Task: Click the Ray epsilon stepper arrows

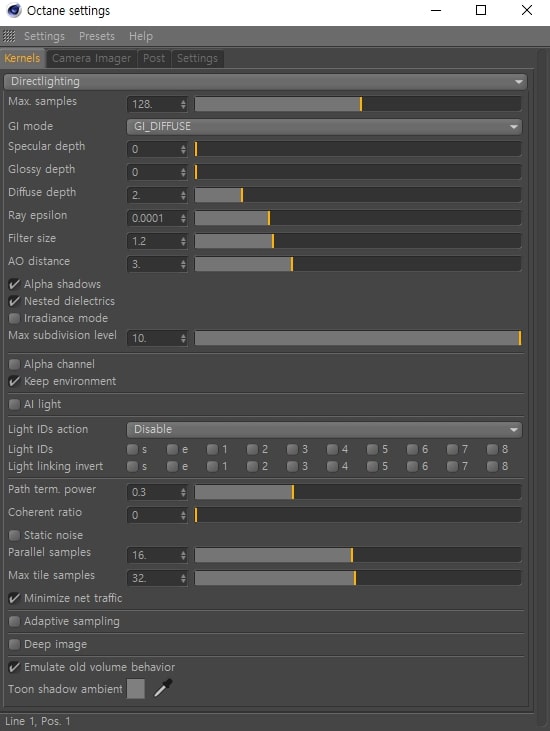Action: pyautogui.click(x=183, y=218)
